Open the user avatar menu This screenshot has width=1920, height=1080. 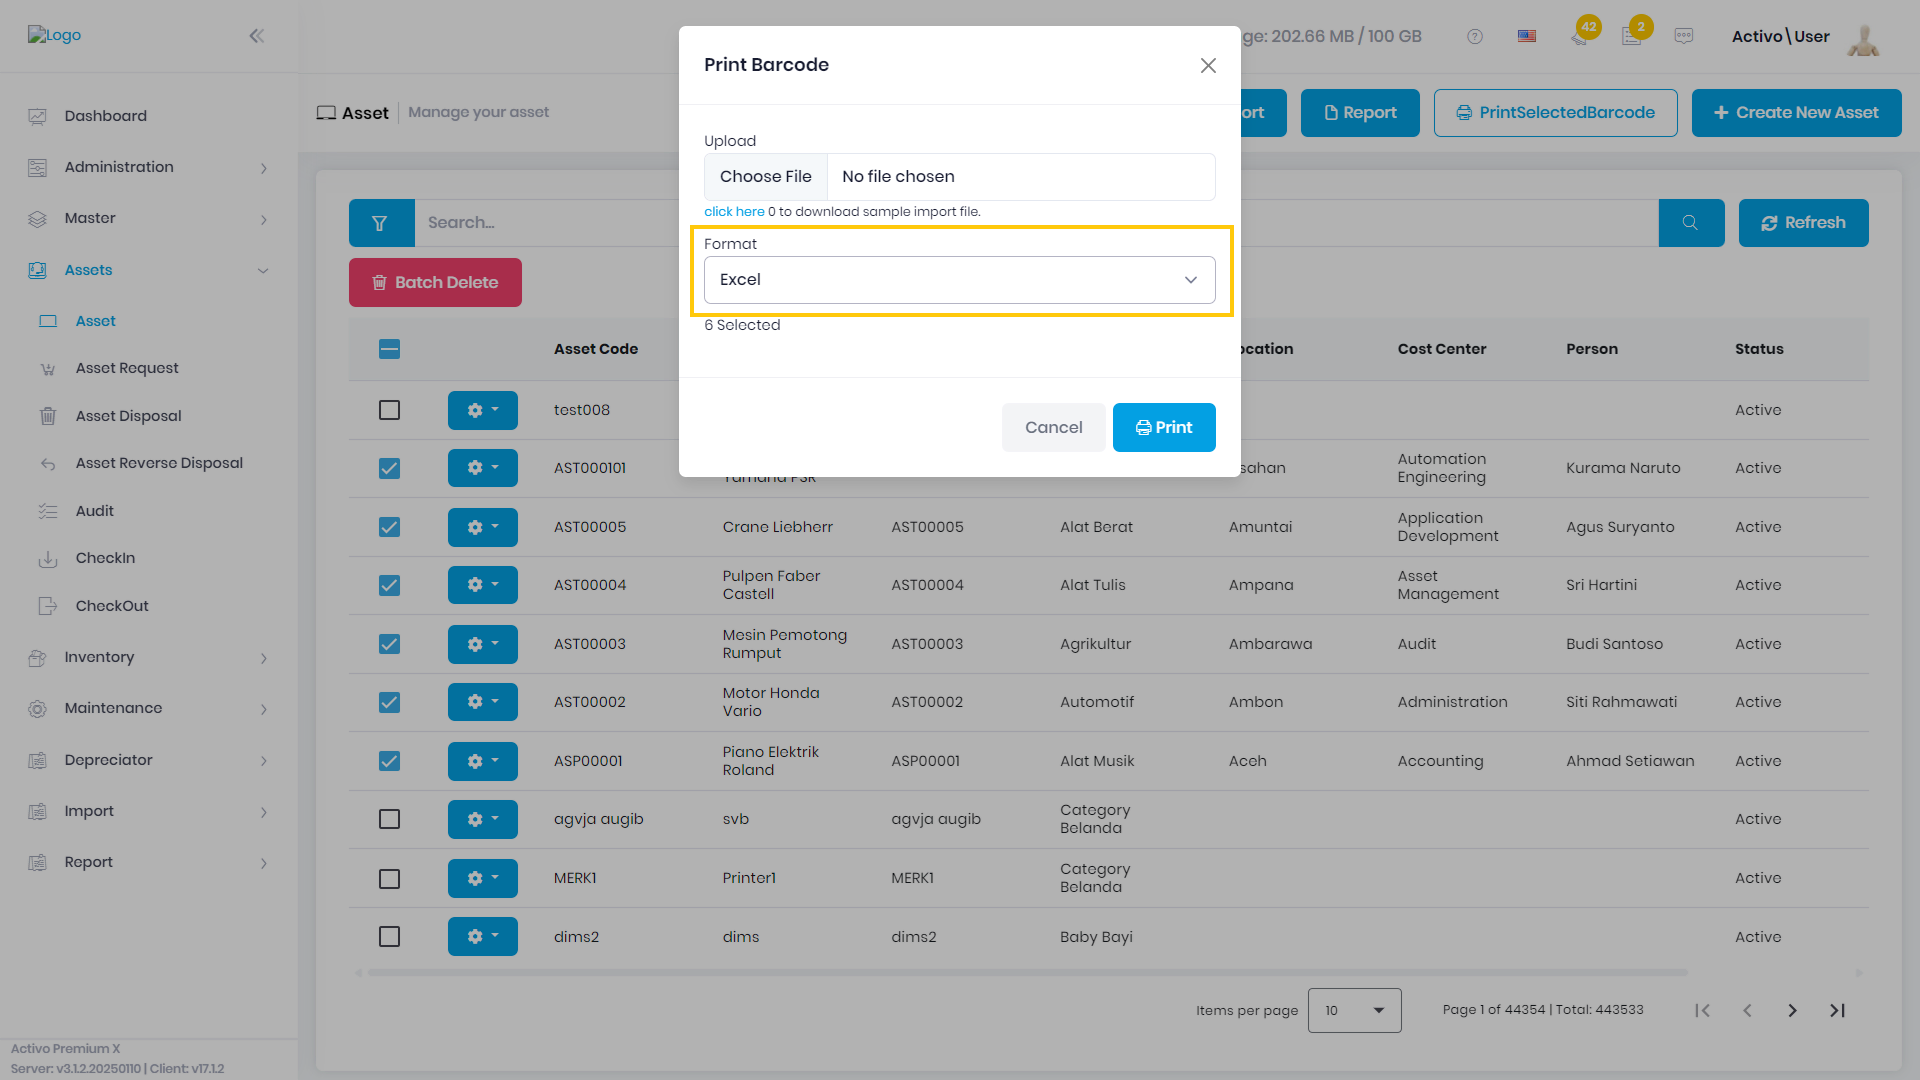1863,39
